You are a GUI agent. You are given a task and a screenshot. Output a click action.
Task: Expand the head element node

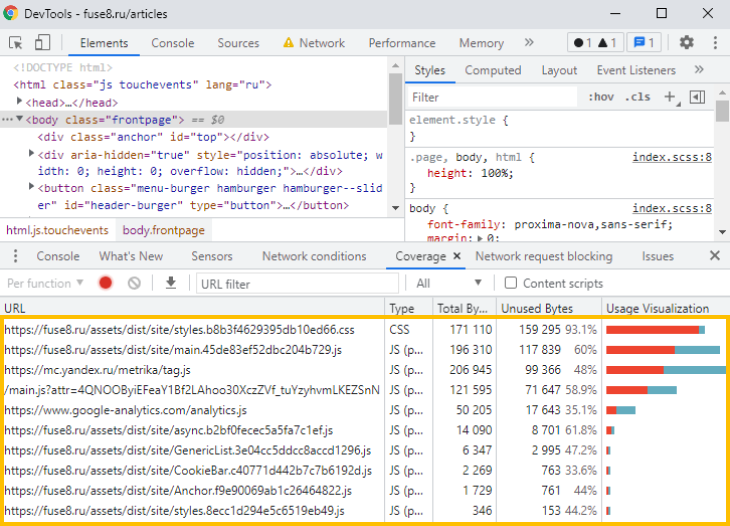point(20,103)
